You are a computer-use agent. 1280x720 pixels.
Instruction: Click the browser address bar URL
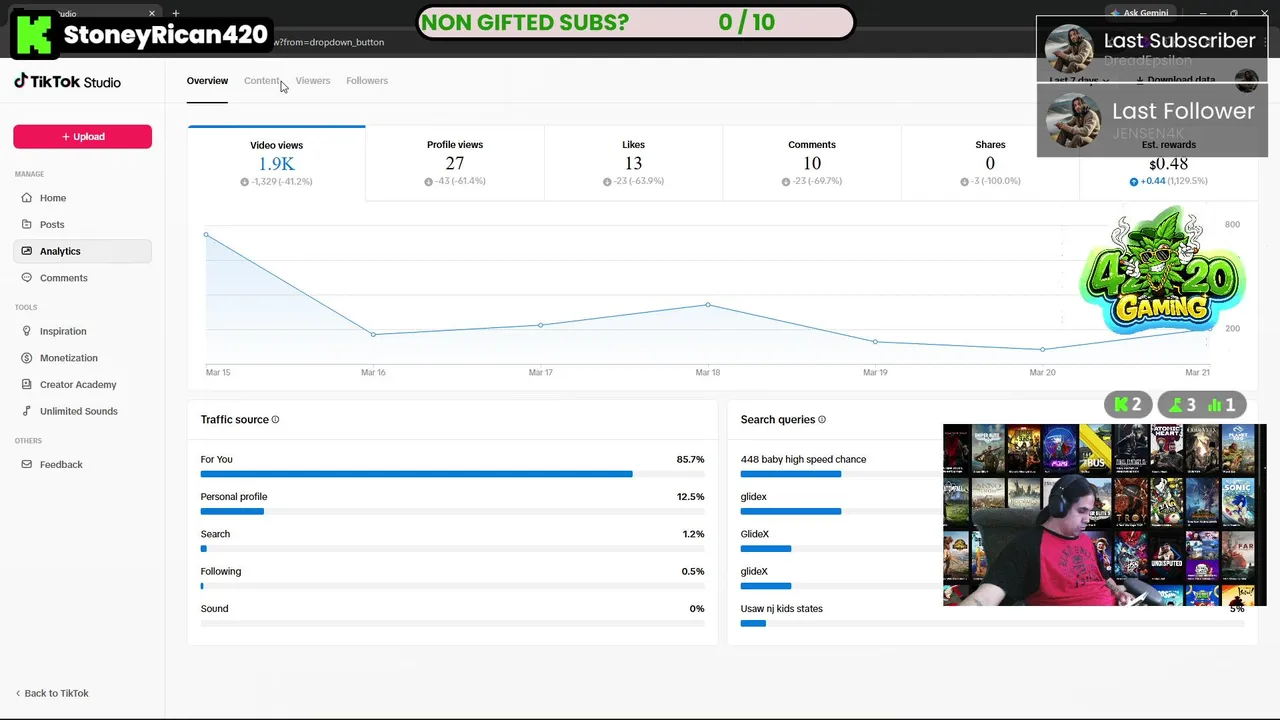[329, 42]
